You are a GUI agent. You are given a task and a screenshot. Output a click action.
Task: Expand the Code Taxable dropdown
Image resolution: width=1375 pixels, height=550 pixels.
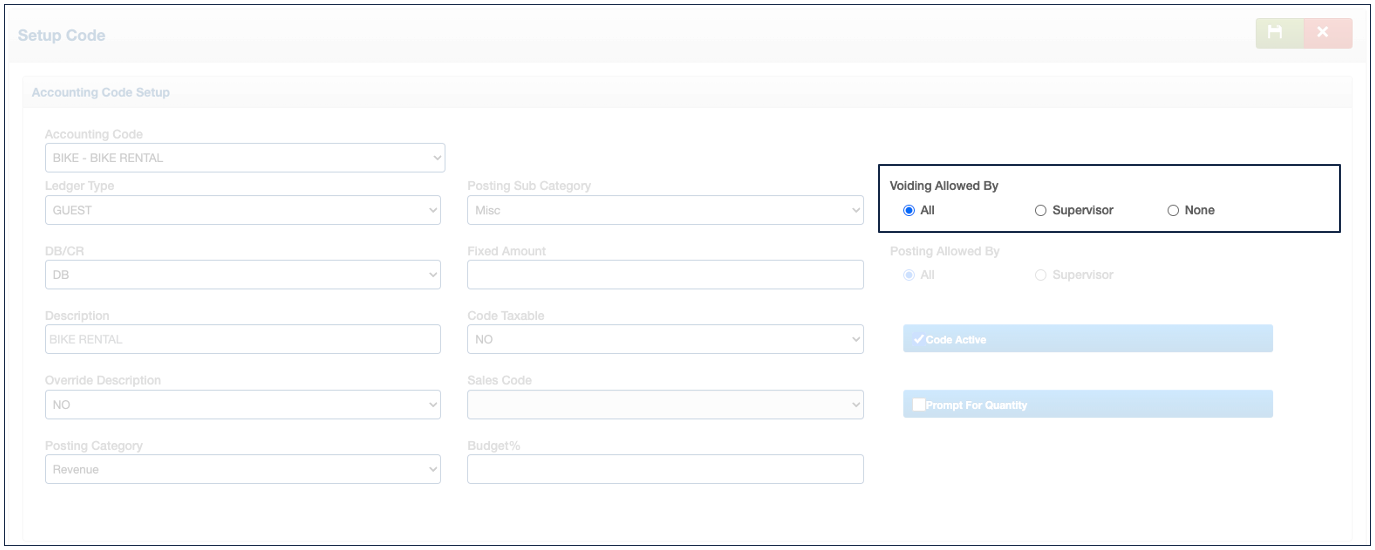coord(664,339)
